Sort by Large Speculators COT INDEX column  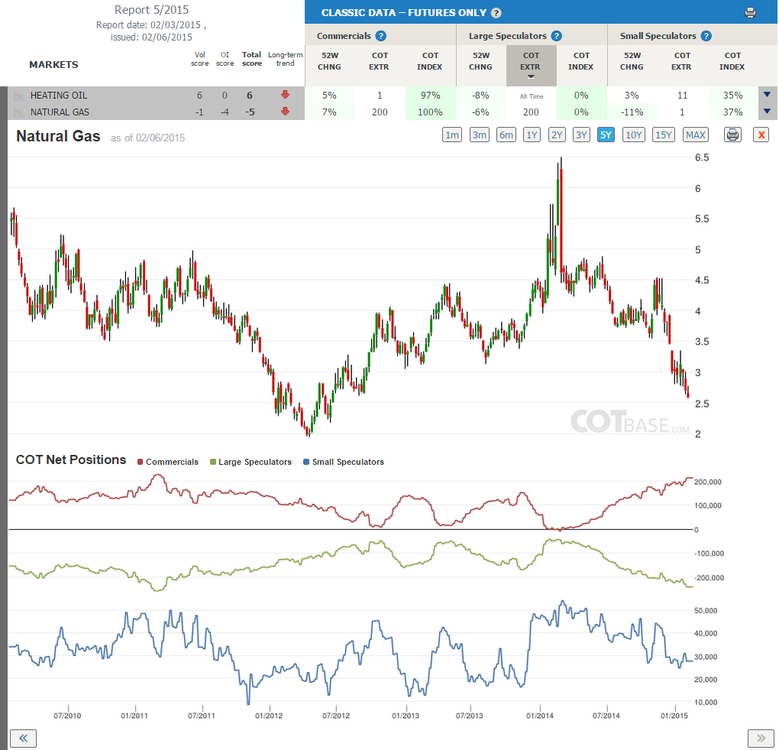click(x=581, y=61)
